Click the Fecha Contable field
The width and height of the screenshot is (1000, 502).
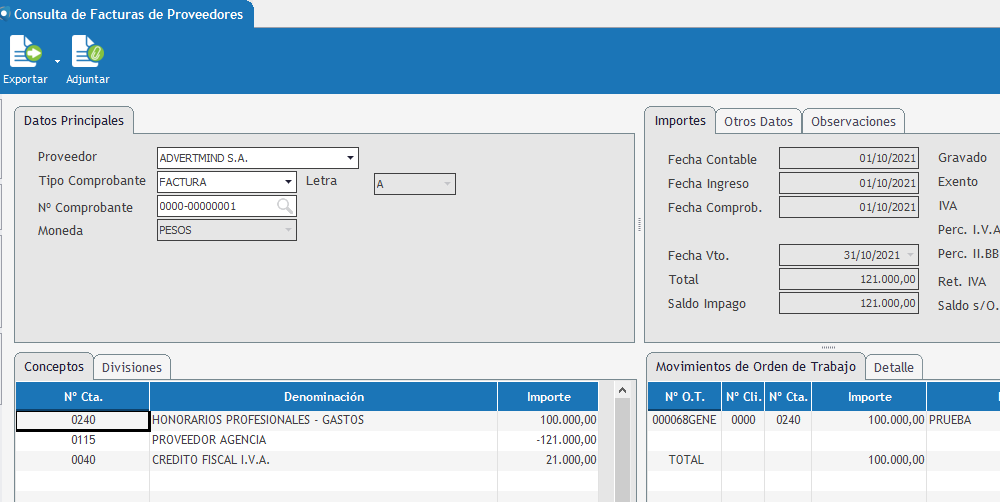849,158
